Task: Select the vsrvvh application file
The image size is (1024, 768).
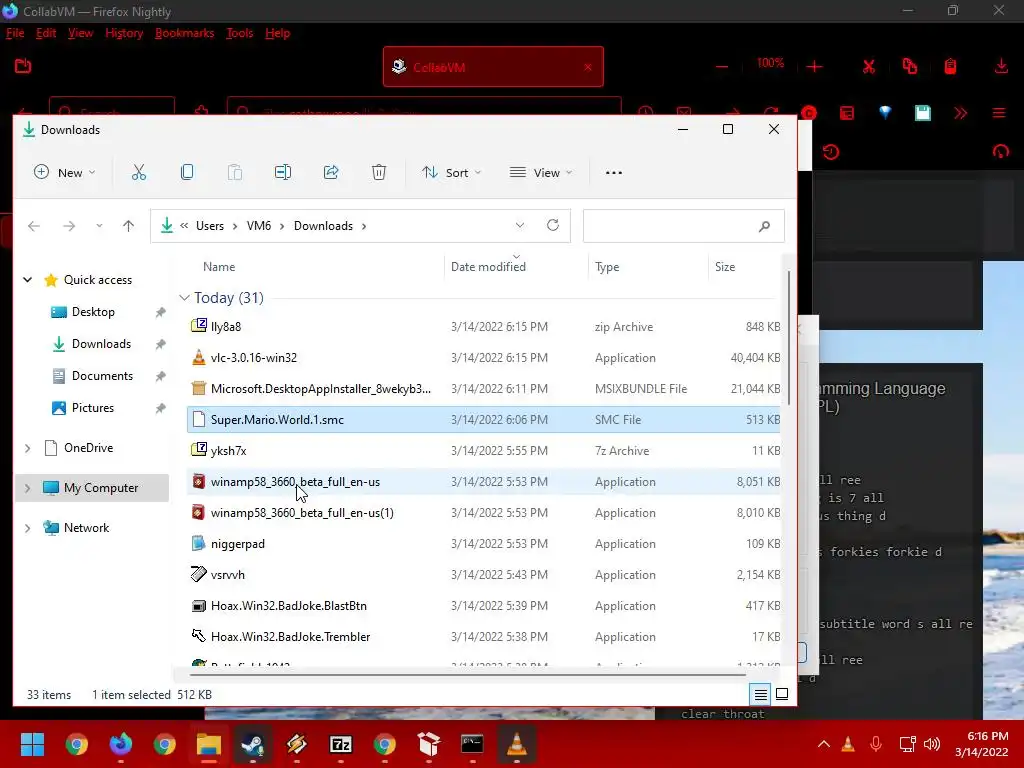Action: point(483,575)
